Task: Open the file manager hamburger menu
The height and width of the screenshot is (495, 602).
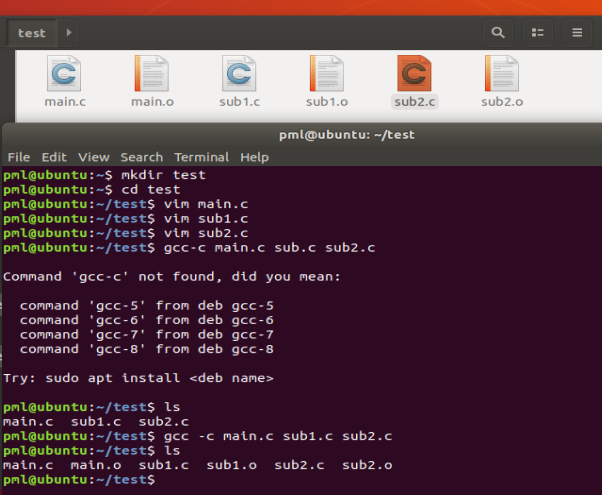Action: (577, 33)
